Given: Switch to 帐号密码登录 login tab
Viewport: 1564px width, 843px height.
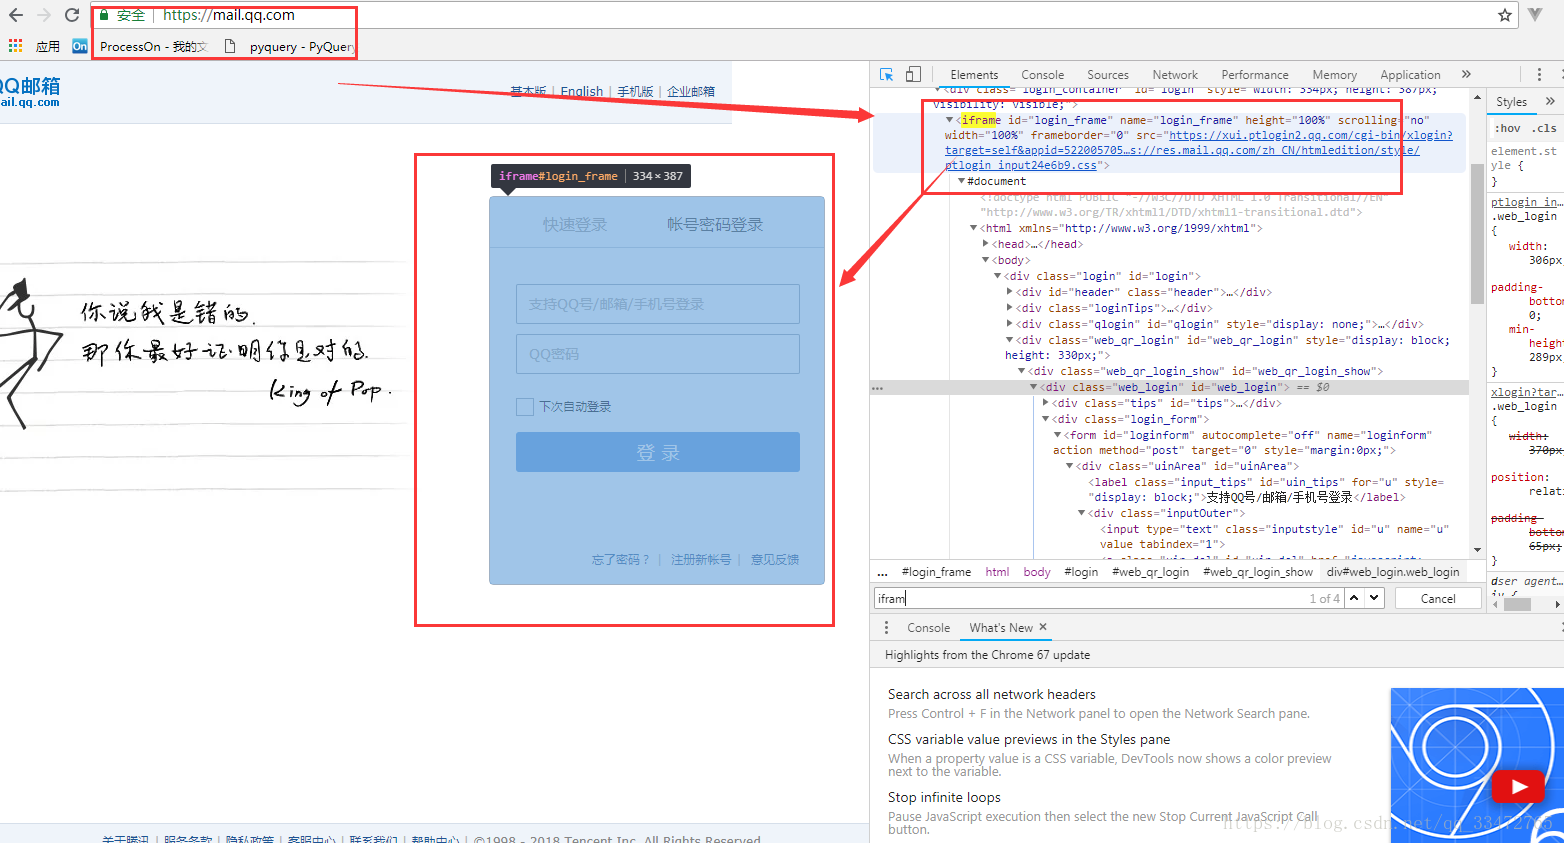Looking at the screenshot, I should point(715,225).
